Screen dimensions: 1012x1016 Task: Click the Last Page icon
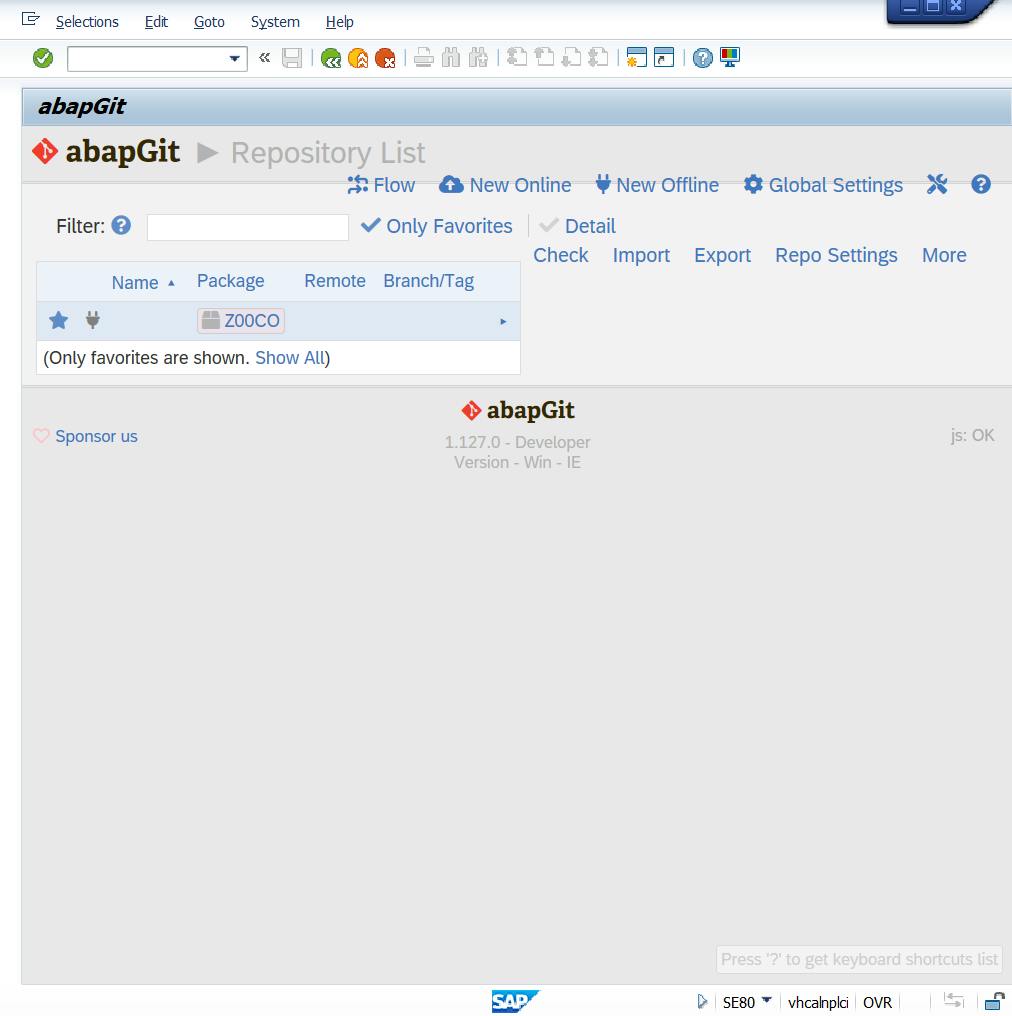click(598, 58)
